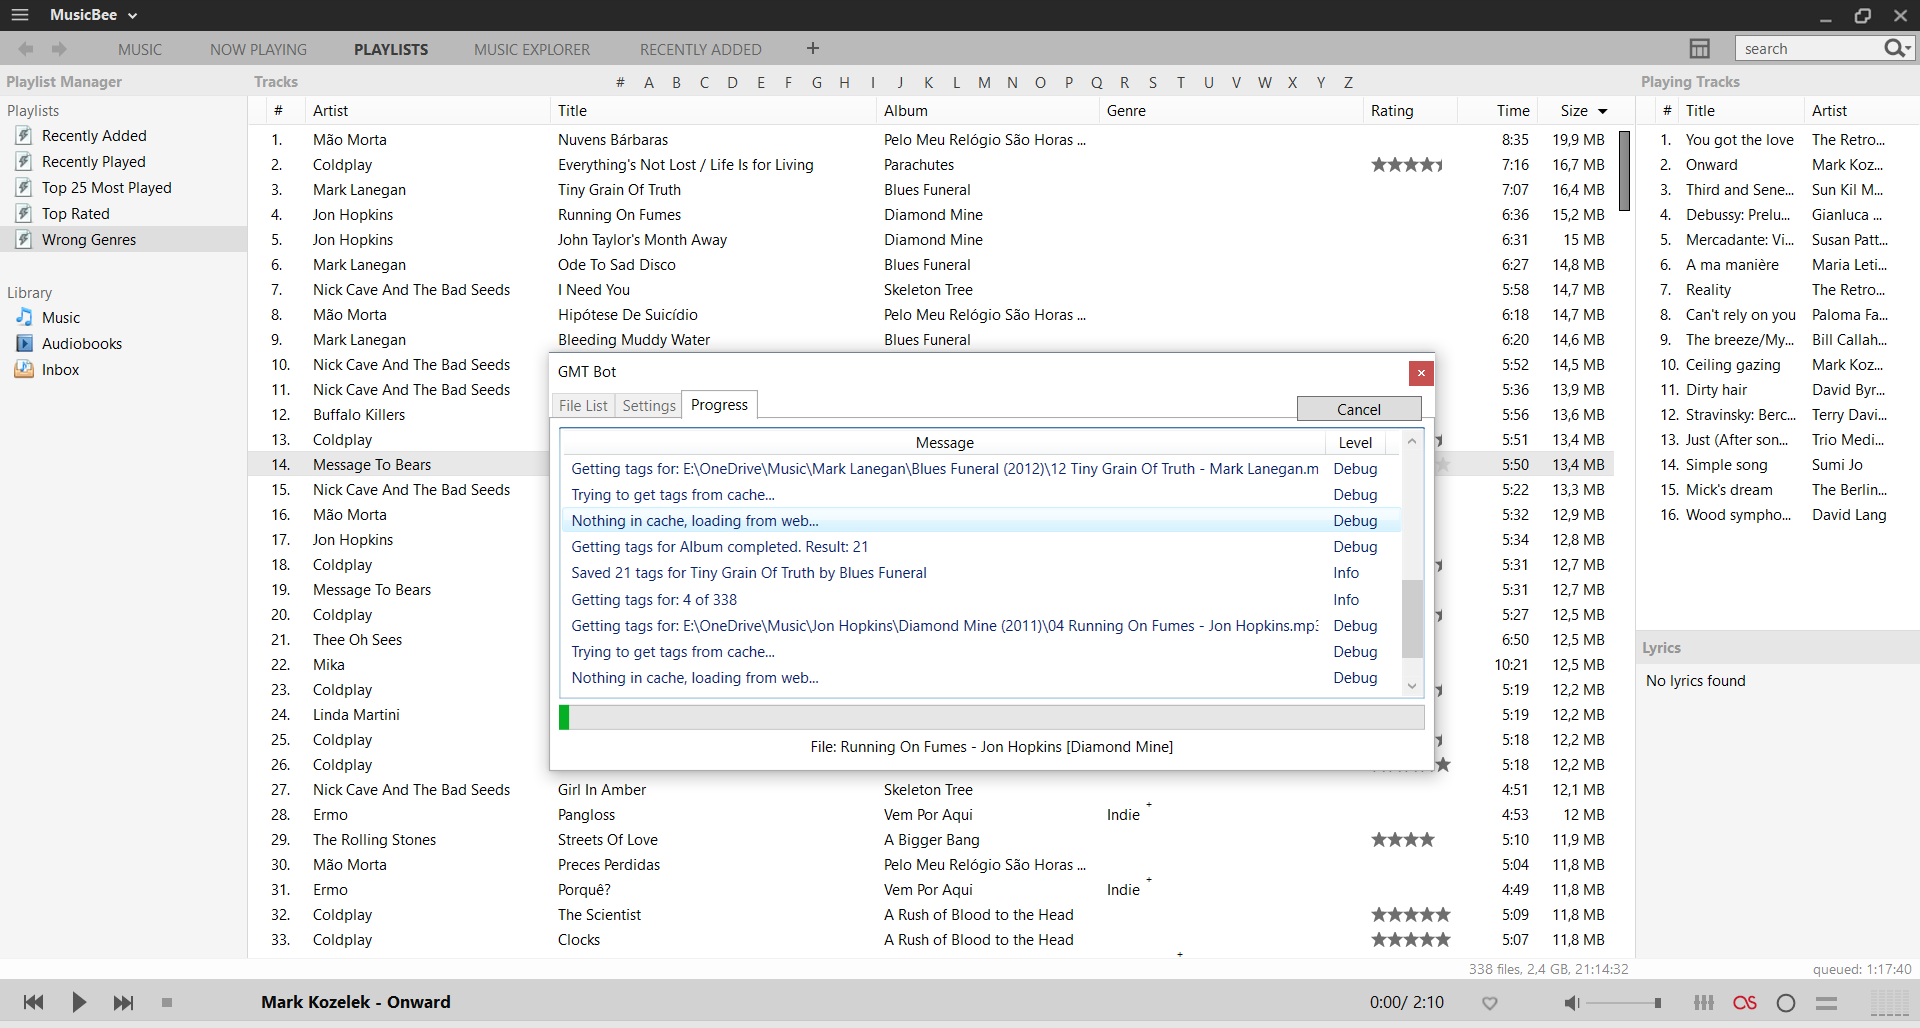
Task: Open the Audiobooks library icon
Action: pos(24,343)
